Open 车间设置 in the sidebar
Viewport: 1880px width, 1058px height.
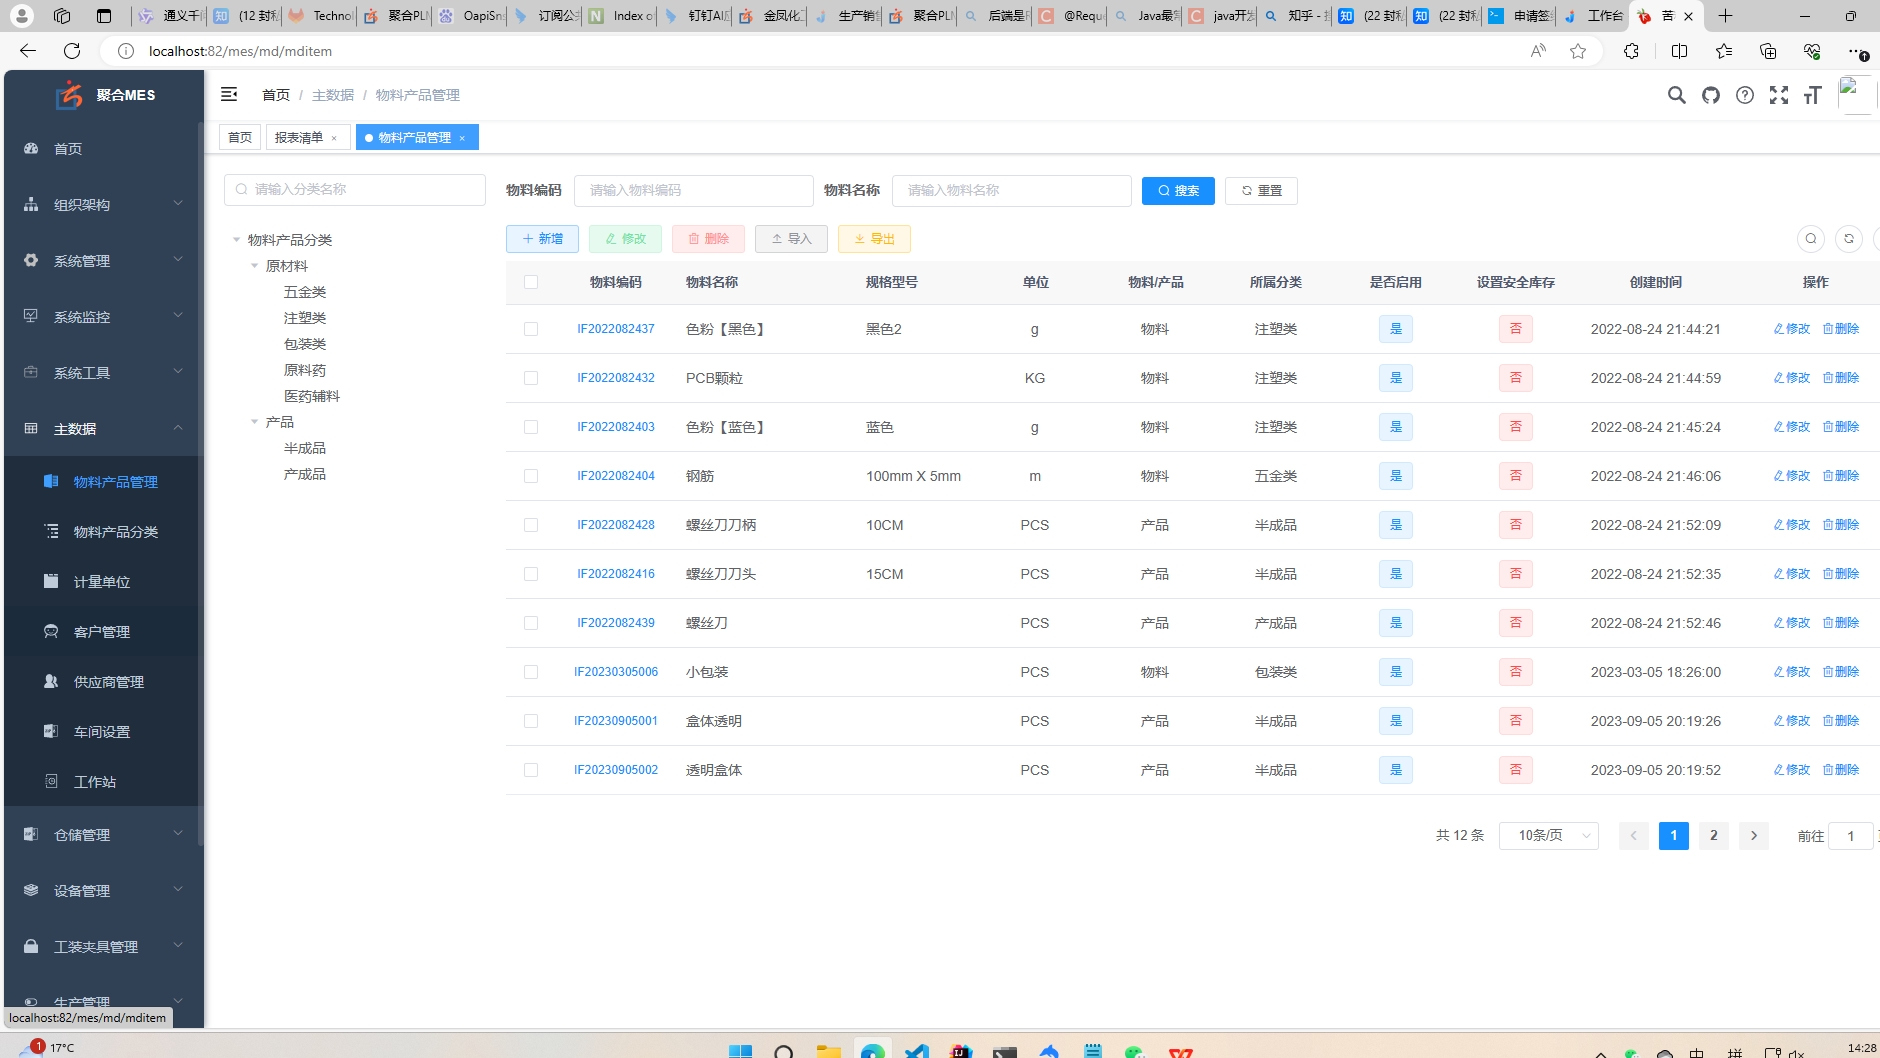tap(104, 732)
